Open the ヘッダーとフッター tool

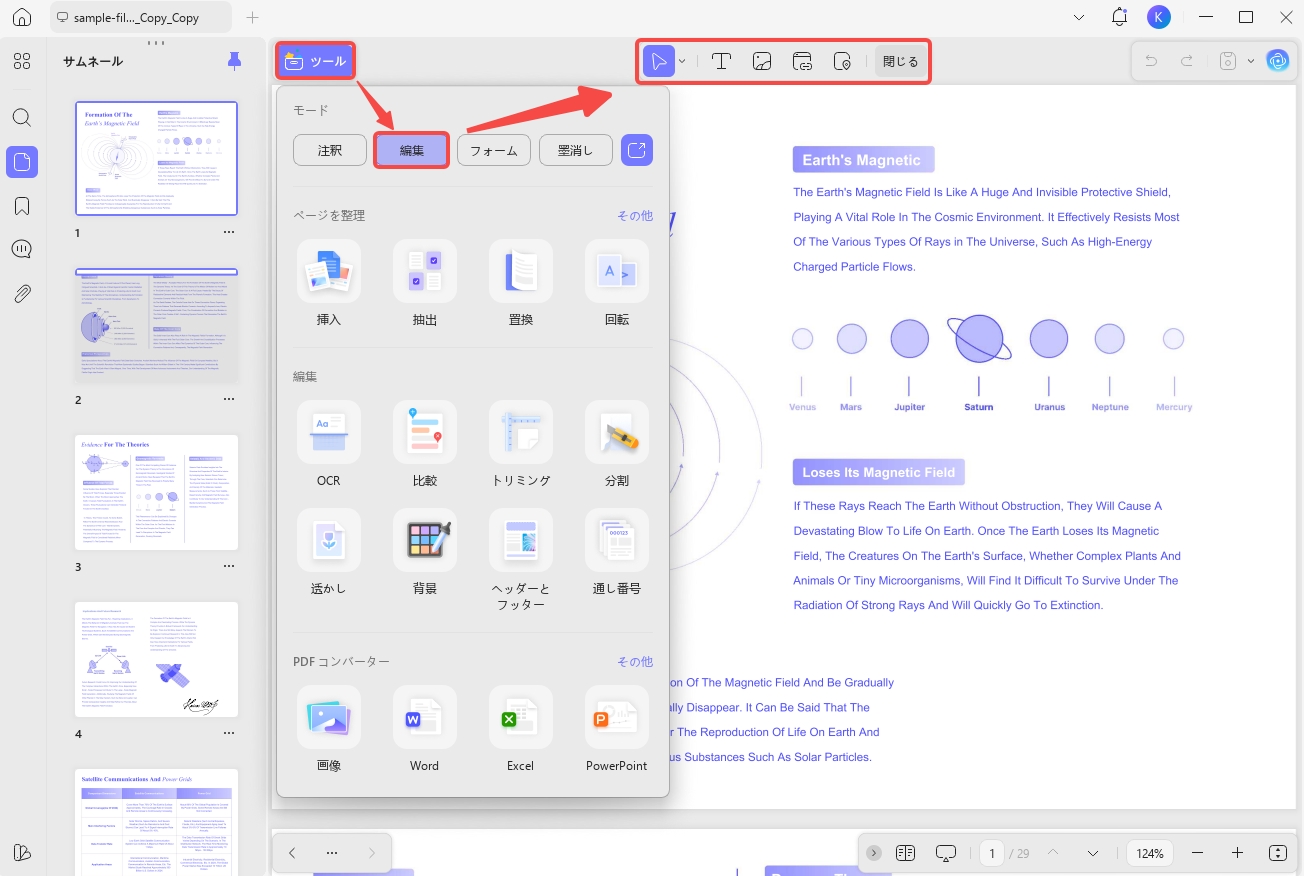(x=521, y=540)
